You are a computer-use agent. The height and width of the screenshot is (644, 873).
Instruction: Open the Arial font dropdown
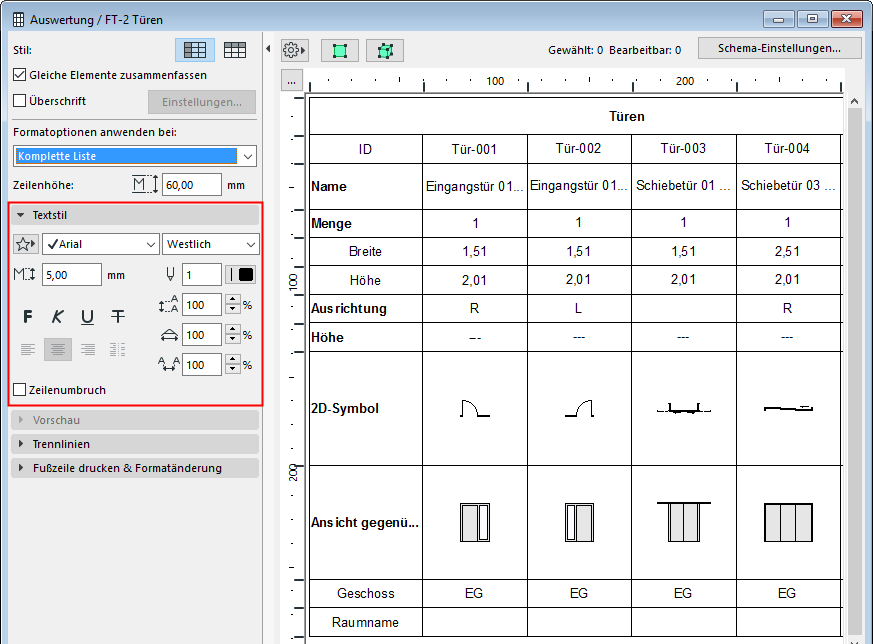pos(101,244)
